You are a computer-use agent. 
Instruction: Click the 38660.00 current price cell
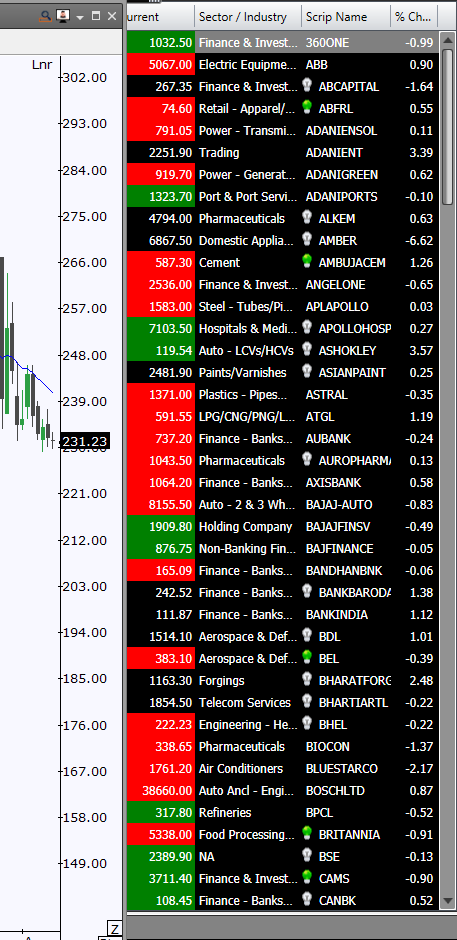coord(161,790)
